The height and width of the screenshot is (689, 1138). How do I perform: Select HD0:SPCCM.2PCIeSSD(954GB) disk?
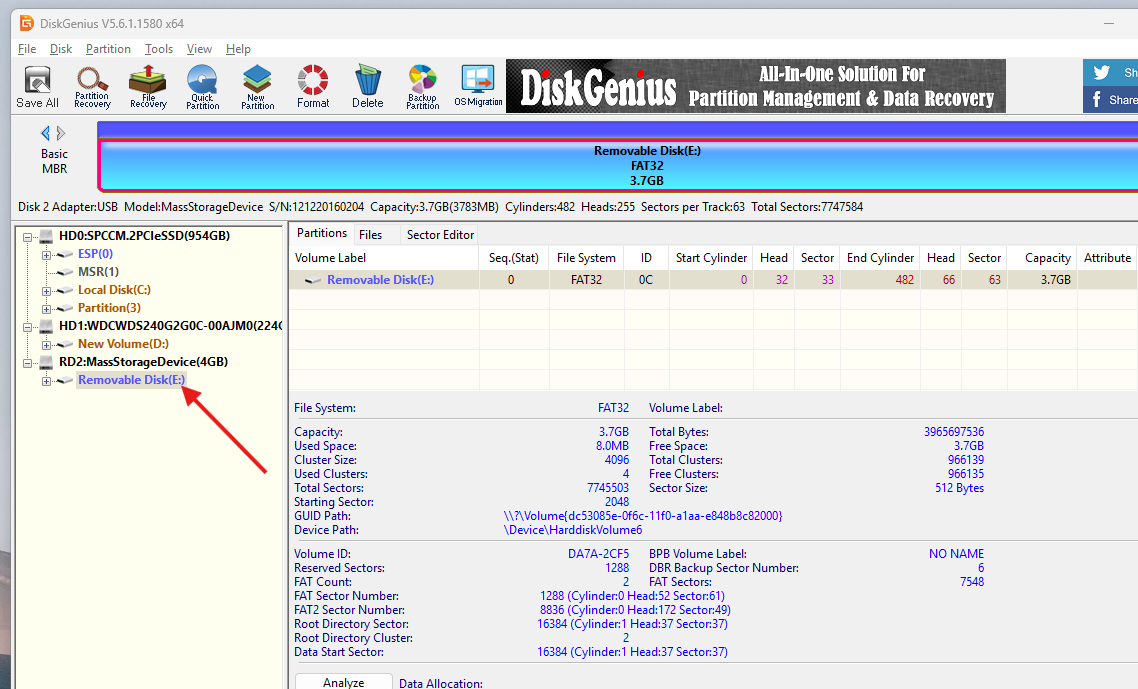[144, 235]
